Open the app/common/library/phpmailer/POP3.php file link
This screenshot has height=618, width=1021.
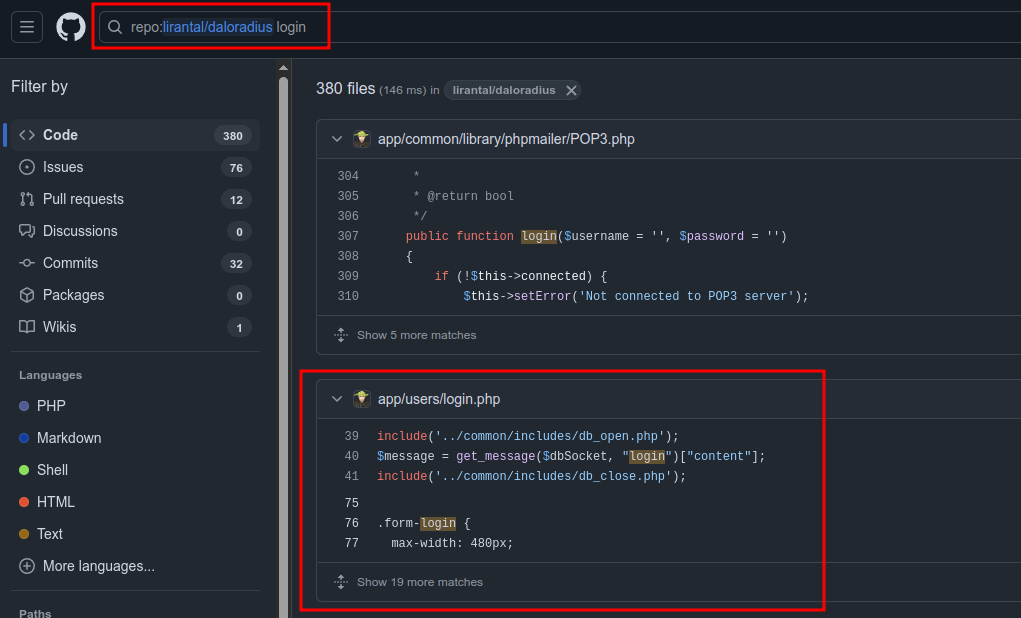[506, 139]
